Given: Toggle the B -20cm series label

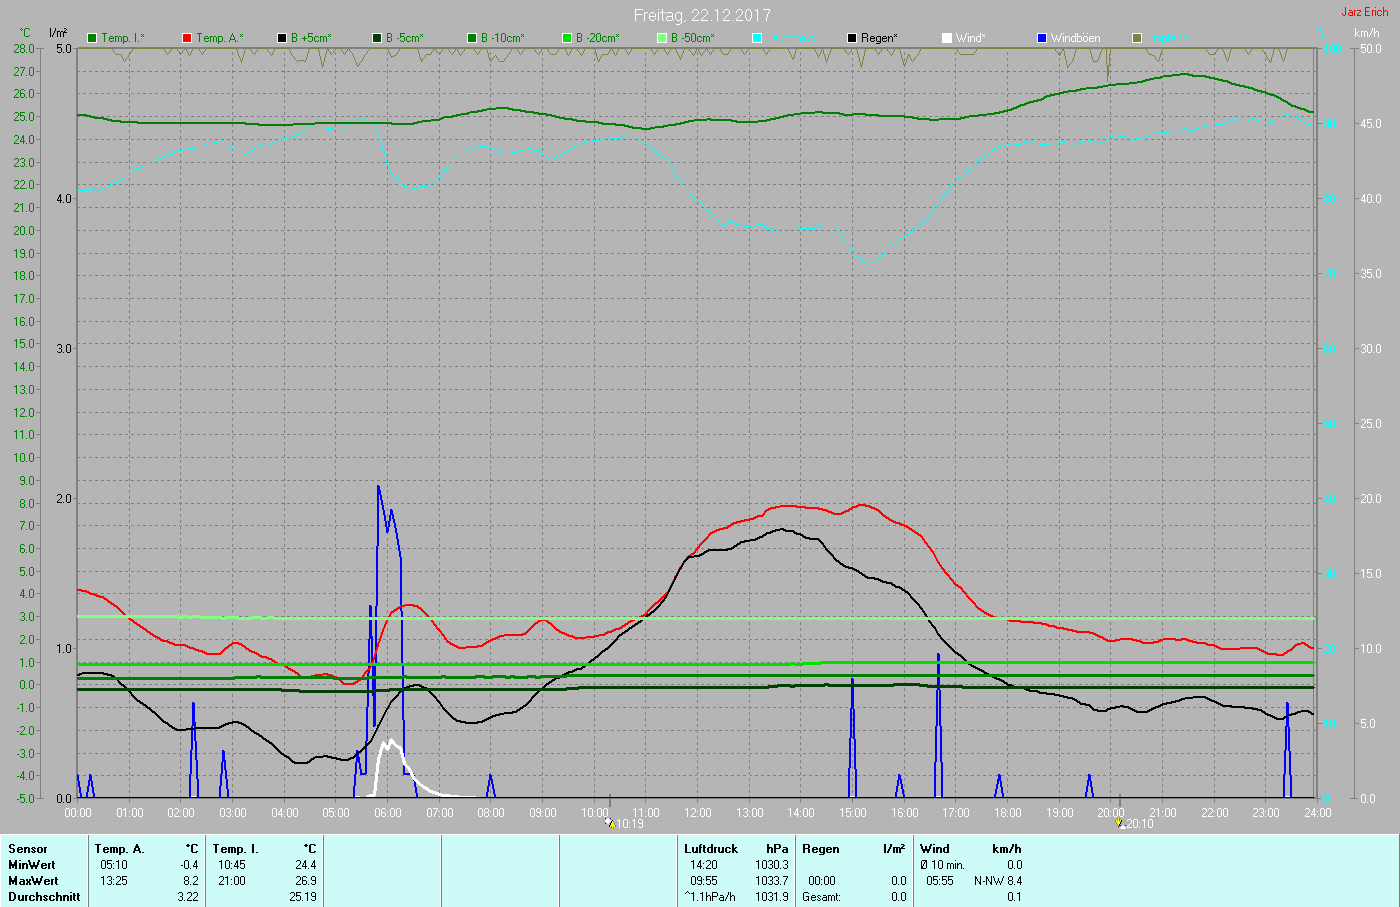Looking at the screenshot, I should (597, 38).
